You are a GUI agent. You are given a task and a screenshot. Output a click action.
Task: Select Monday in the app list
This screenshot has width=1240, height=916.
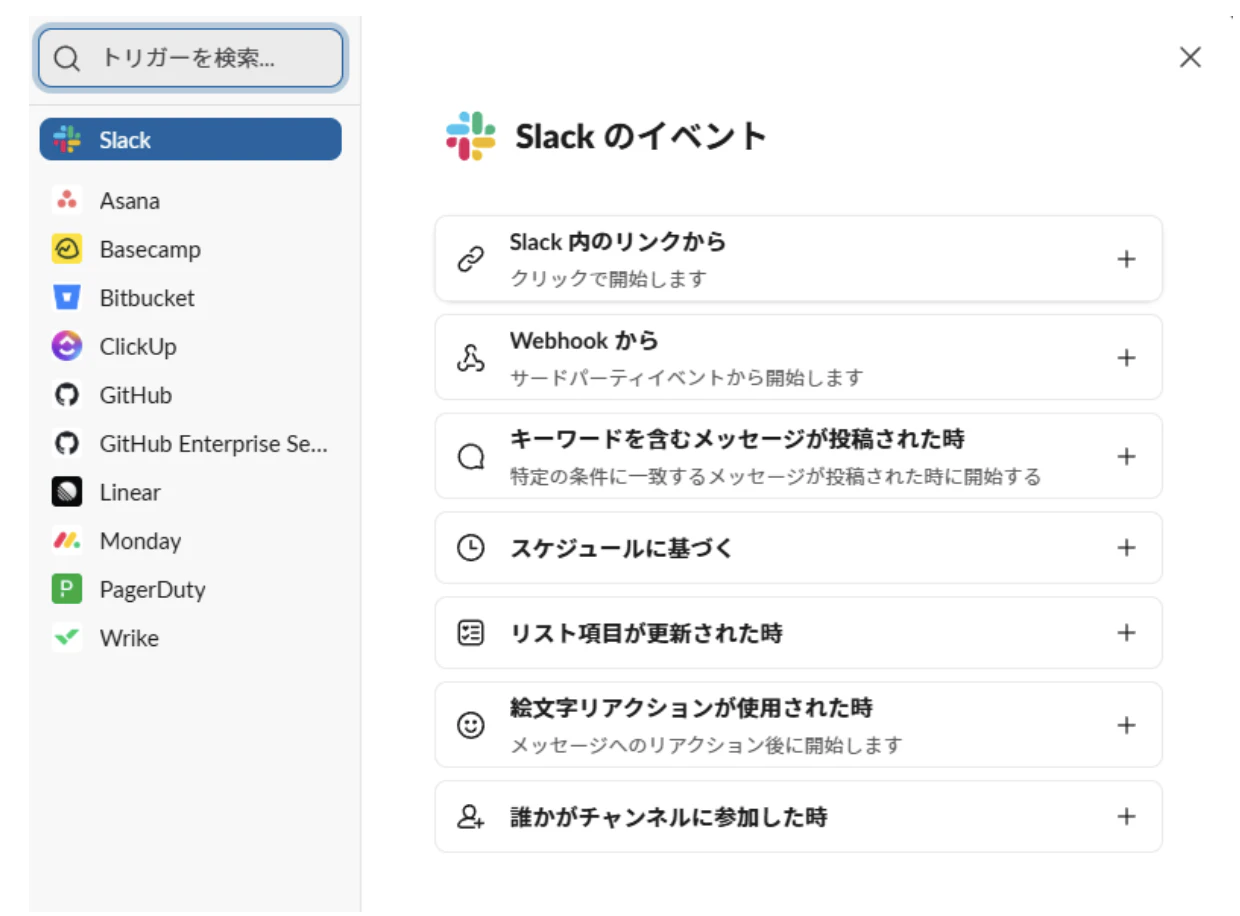(x=190, y=541)
